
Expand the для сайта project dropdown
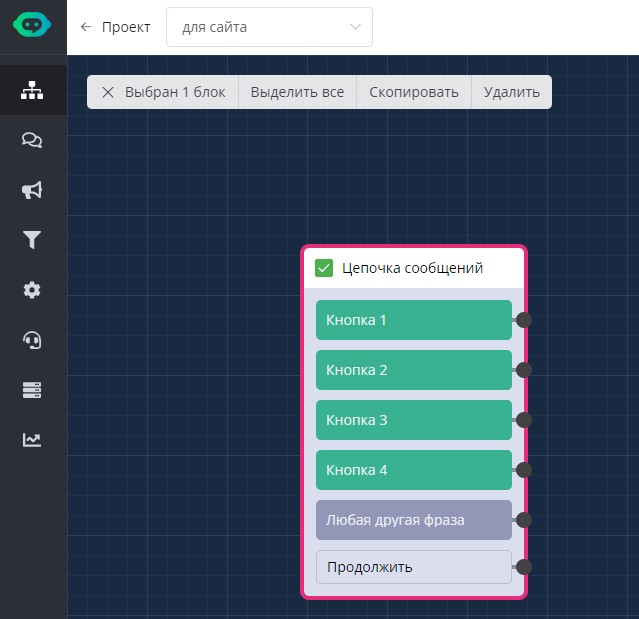point(269,27)
